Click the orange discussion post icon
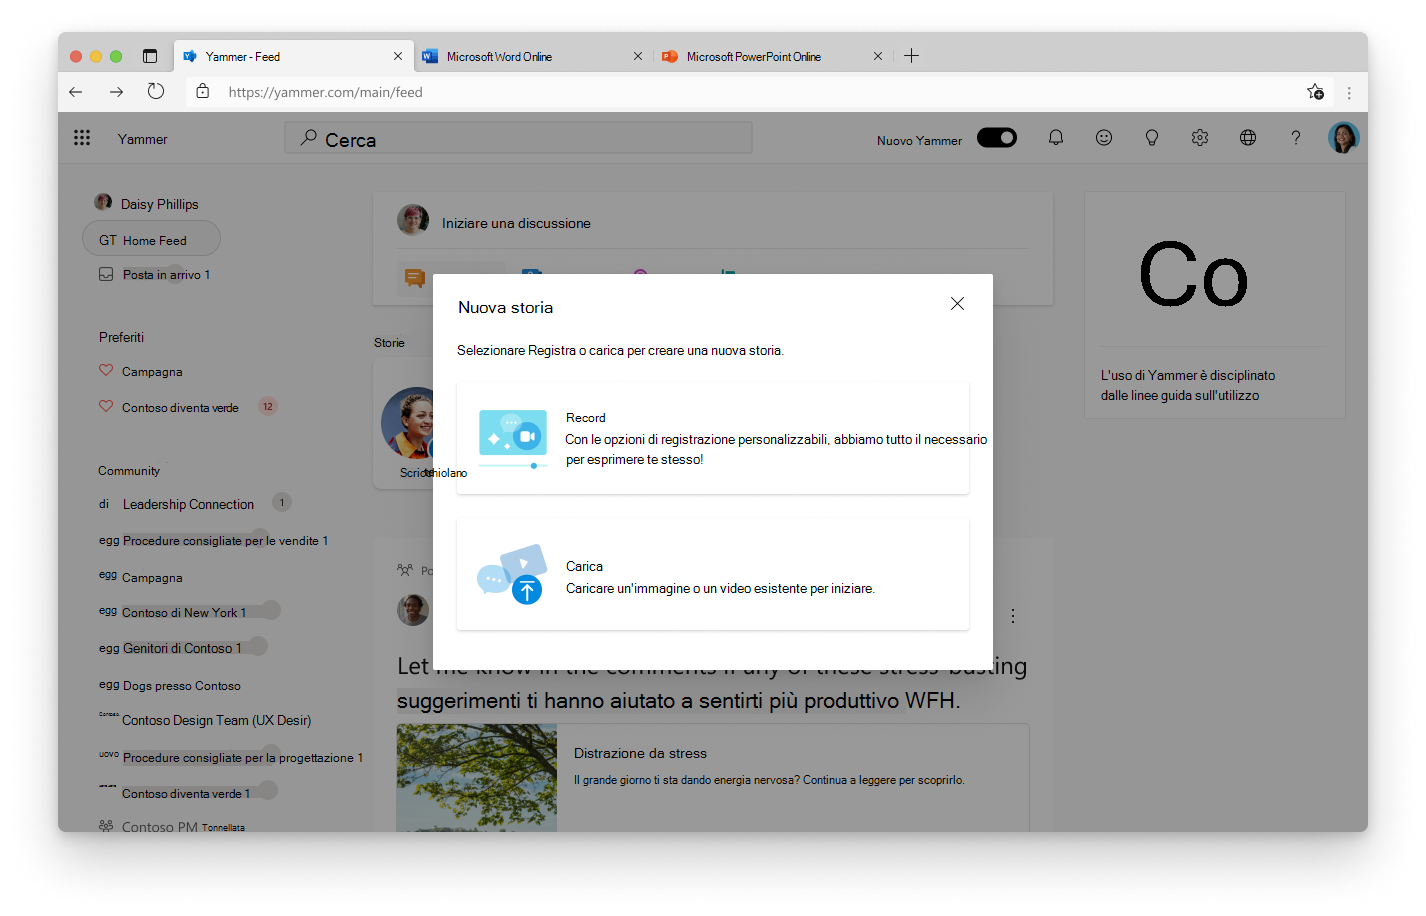 tap(415, 278)
